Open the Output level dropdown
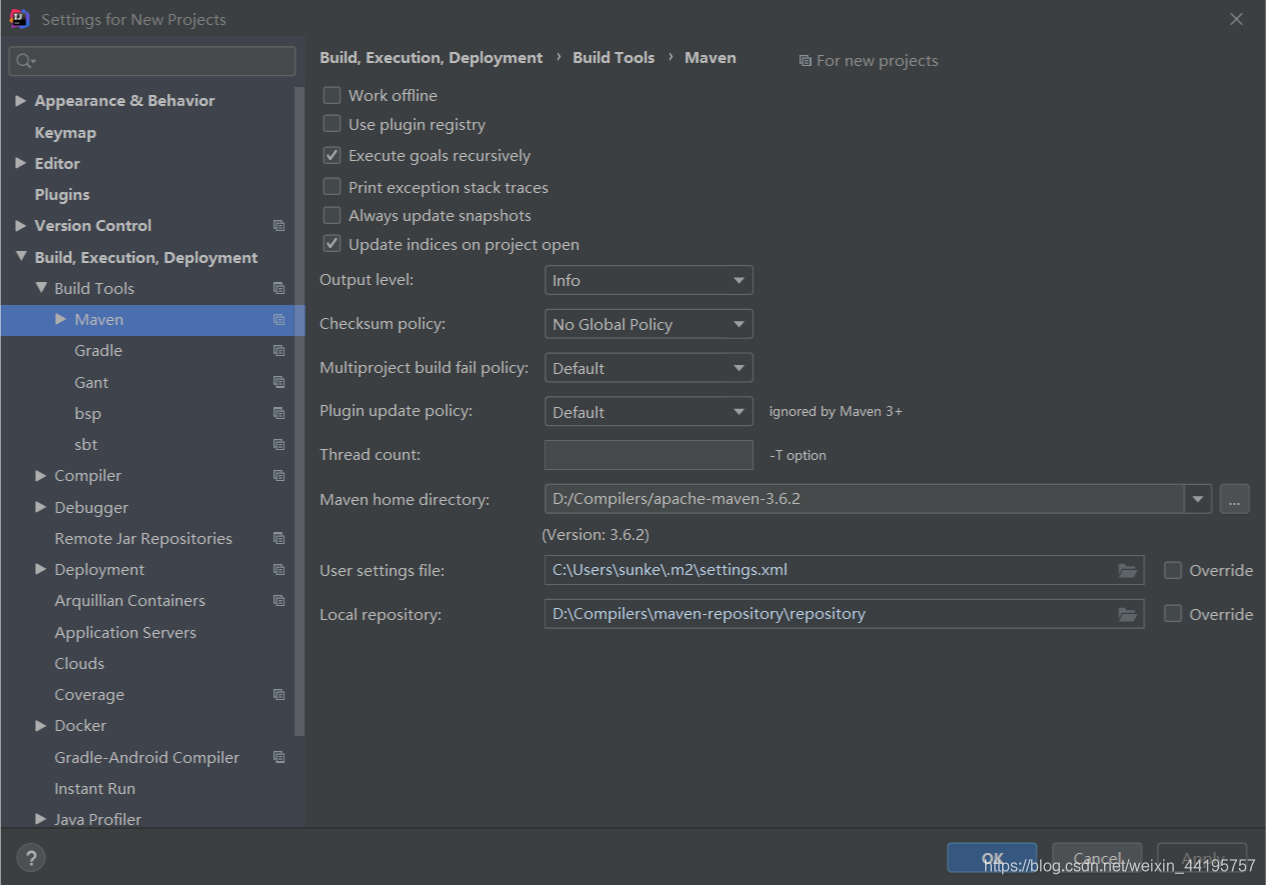1266x885 pixels. click(x=648, y=281)
